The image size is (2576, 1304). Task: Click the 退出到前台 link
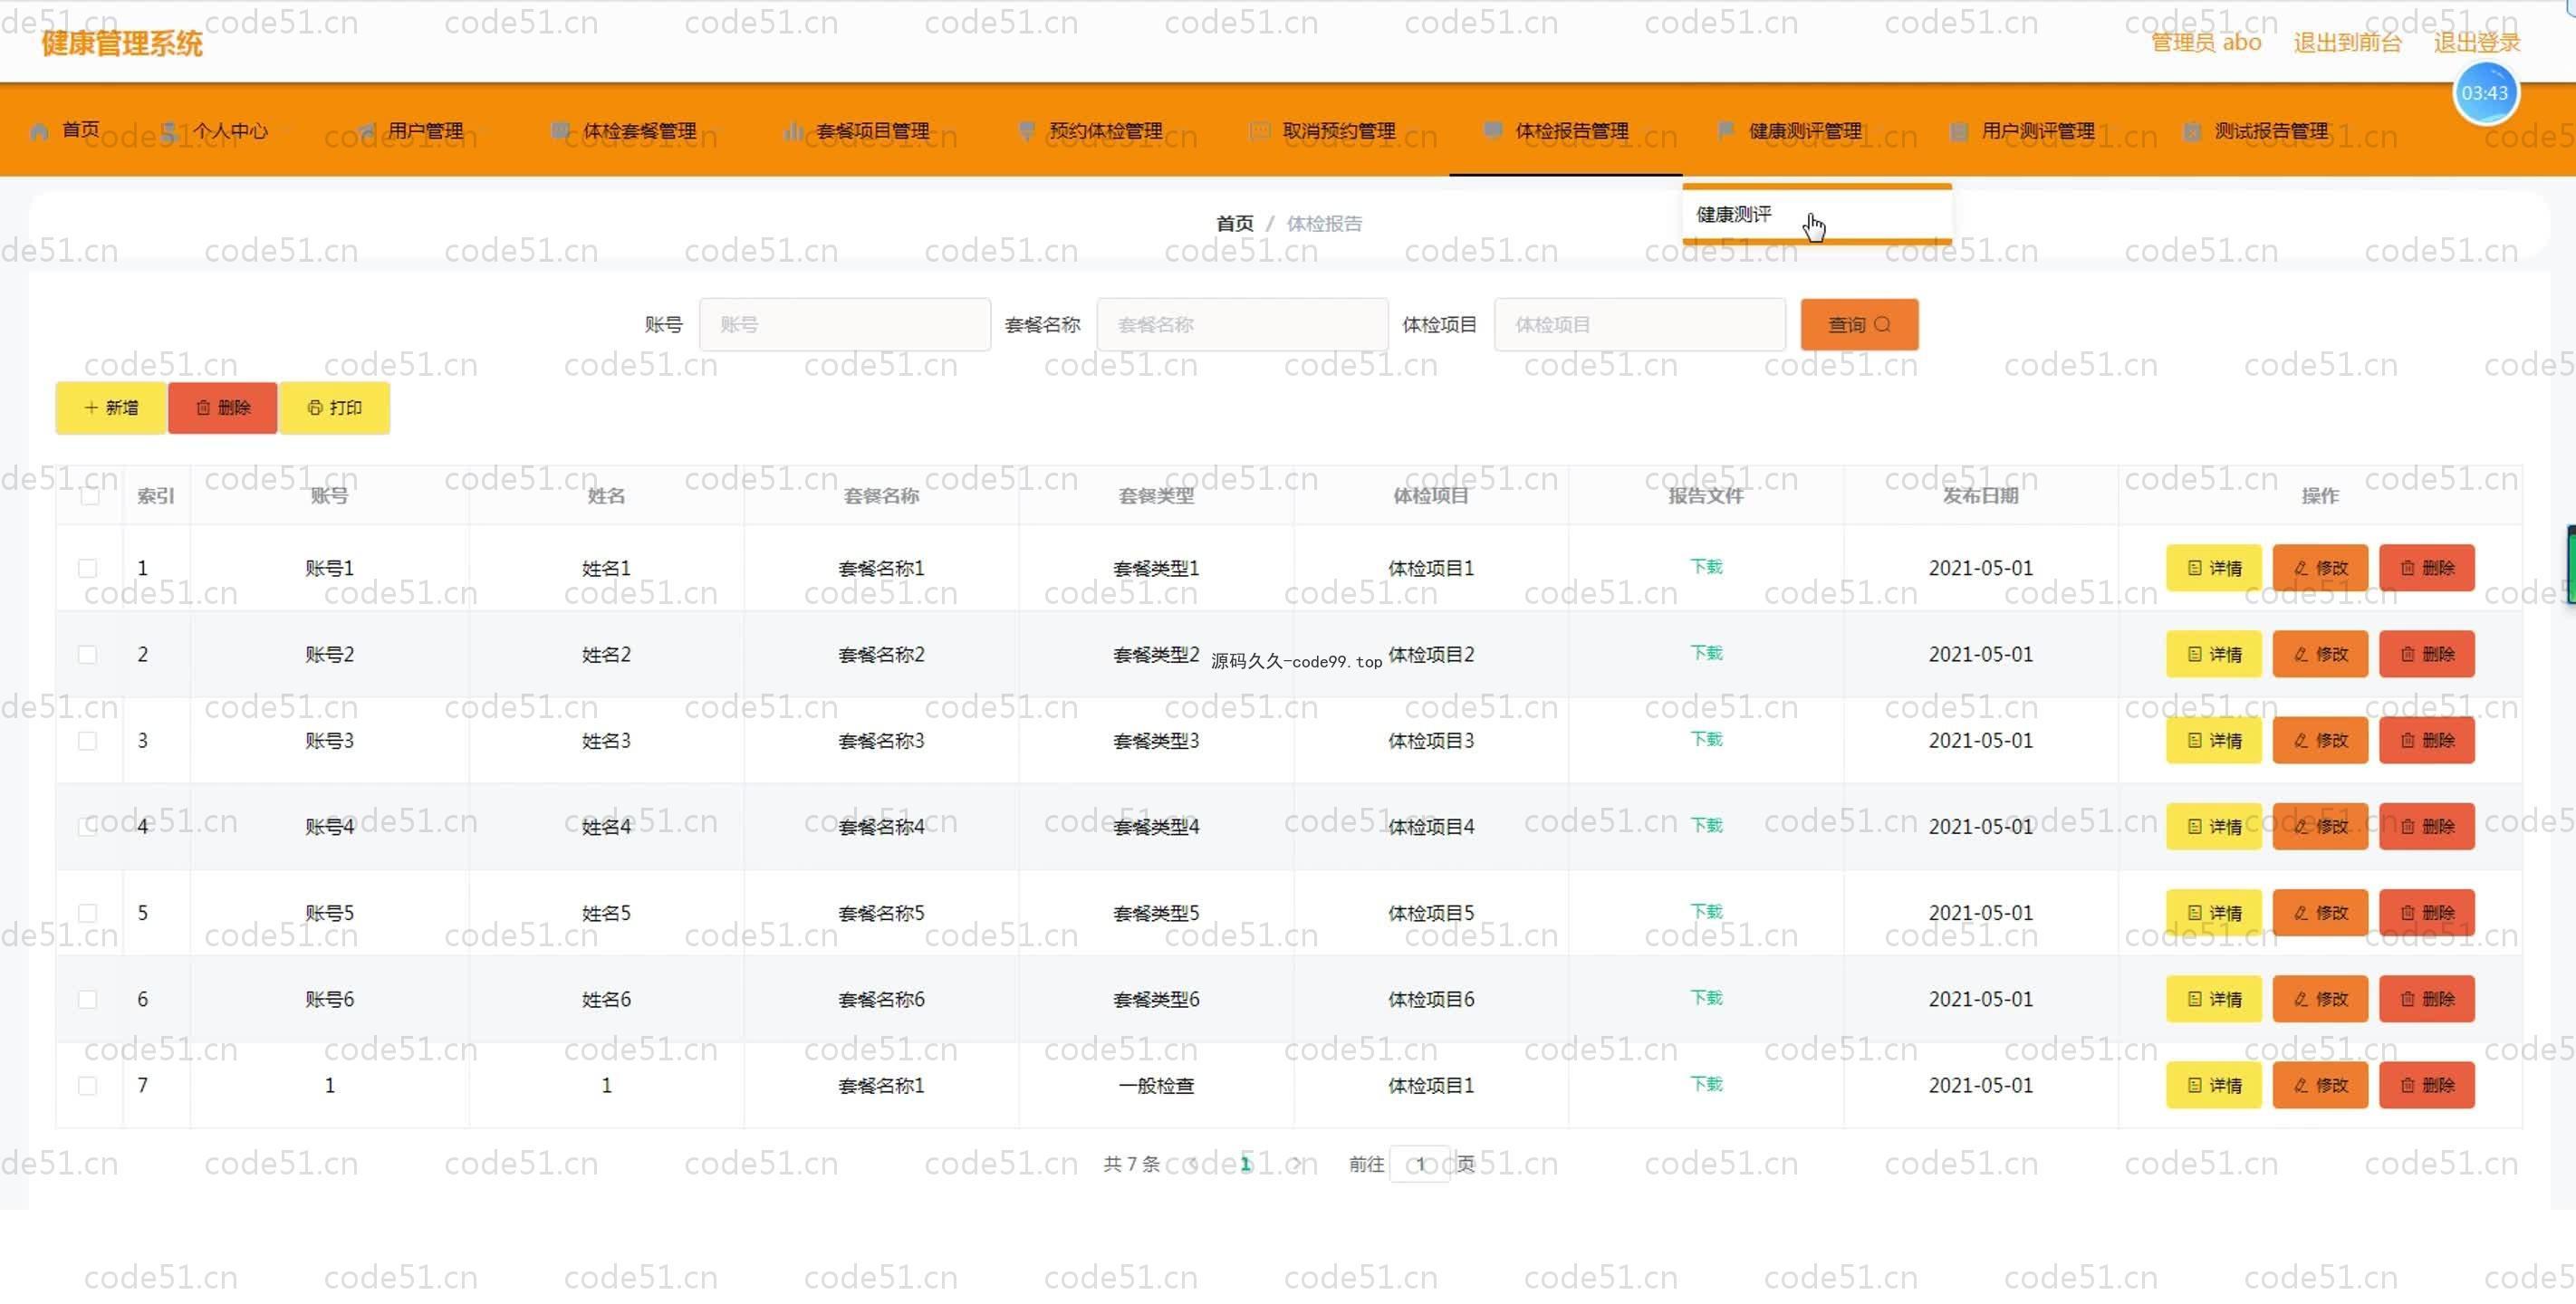point(2347,42)
